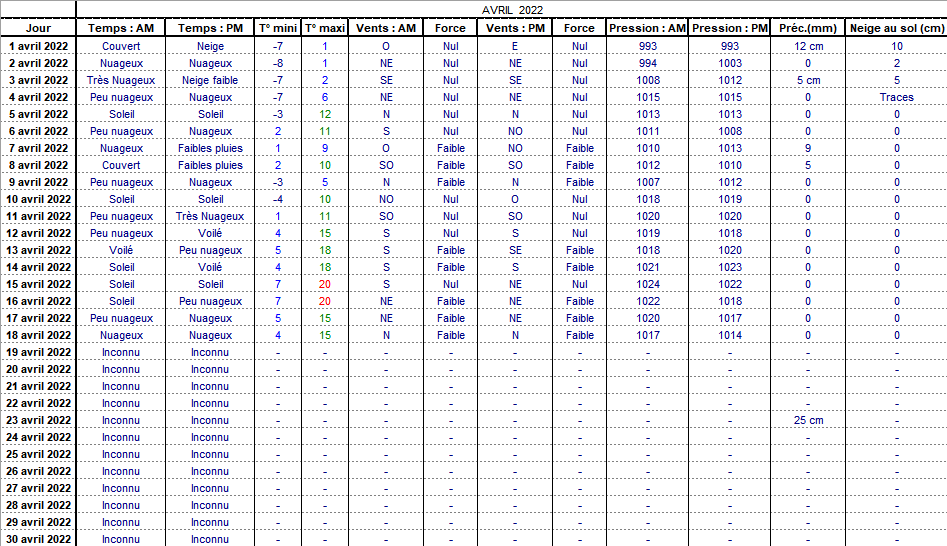
Task: Select the 'Pression : PM' column header
Action: (x=730, y=28)
